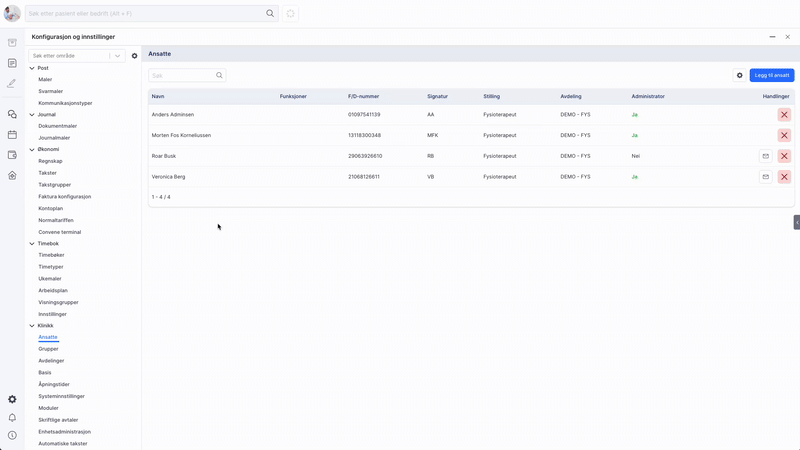Click Legg til ansatt button
800x450 pixels.
tap(771, 75)
